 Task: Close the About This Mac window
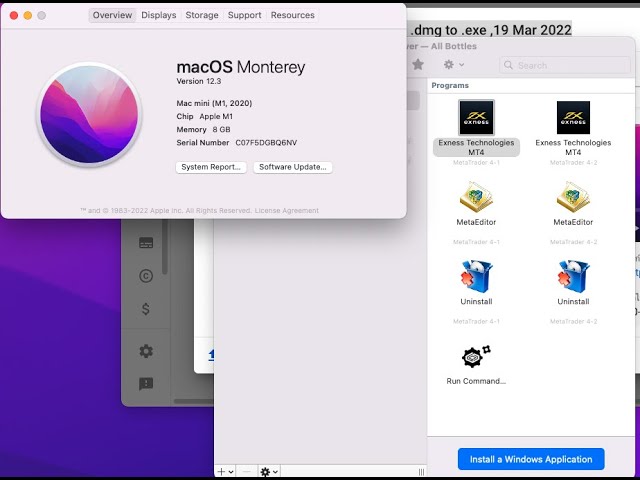[x=13, y=16]
